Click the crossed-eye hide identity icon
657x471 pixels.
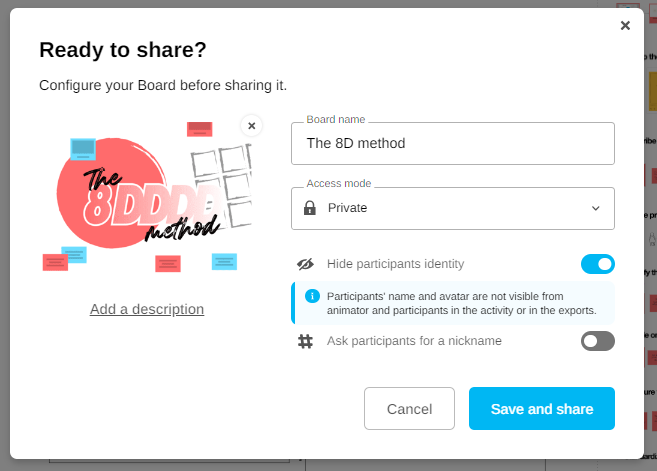(x=306, y=264)
